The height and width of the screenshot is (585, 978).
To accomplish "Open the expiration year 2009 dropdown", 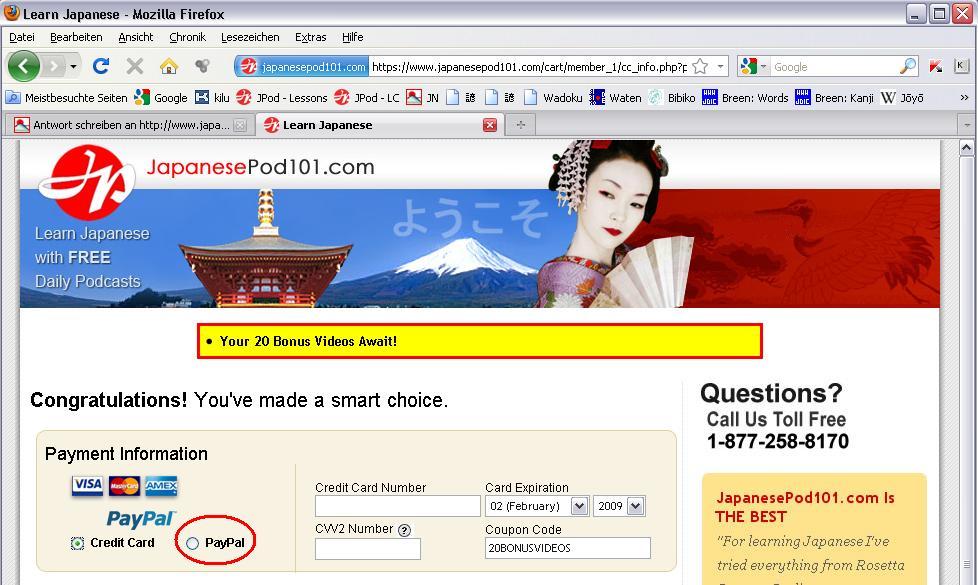I will point(619,506).
